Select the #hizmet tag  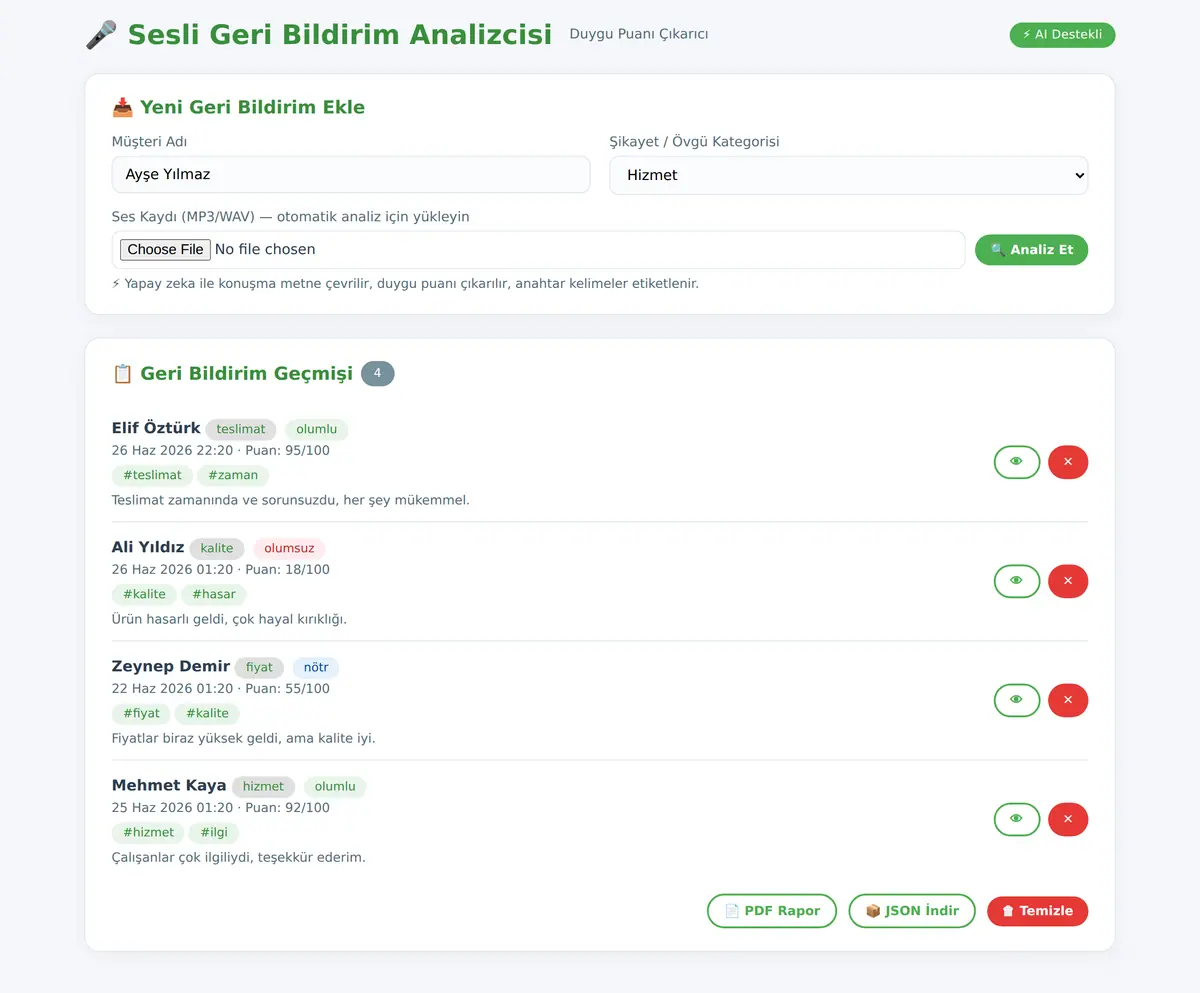click(148, 832)
